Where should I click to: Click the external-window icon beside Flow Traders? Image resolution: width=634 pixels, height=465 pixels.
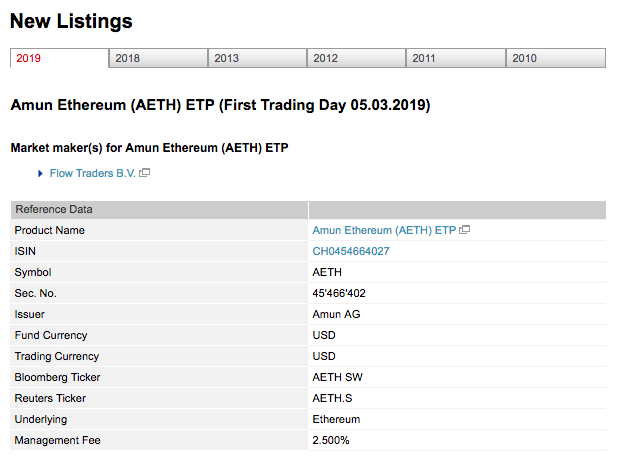[x=145, y=173]
